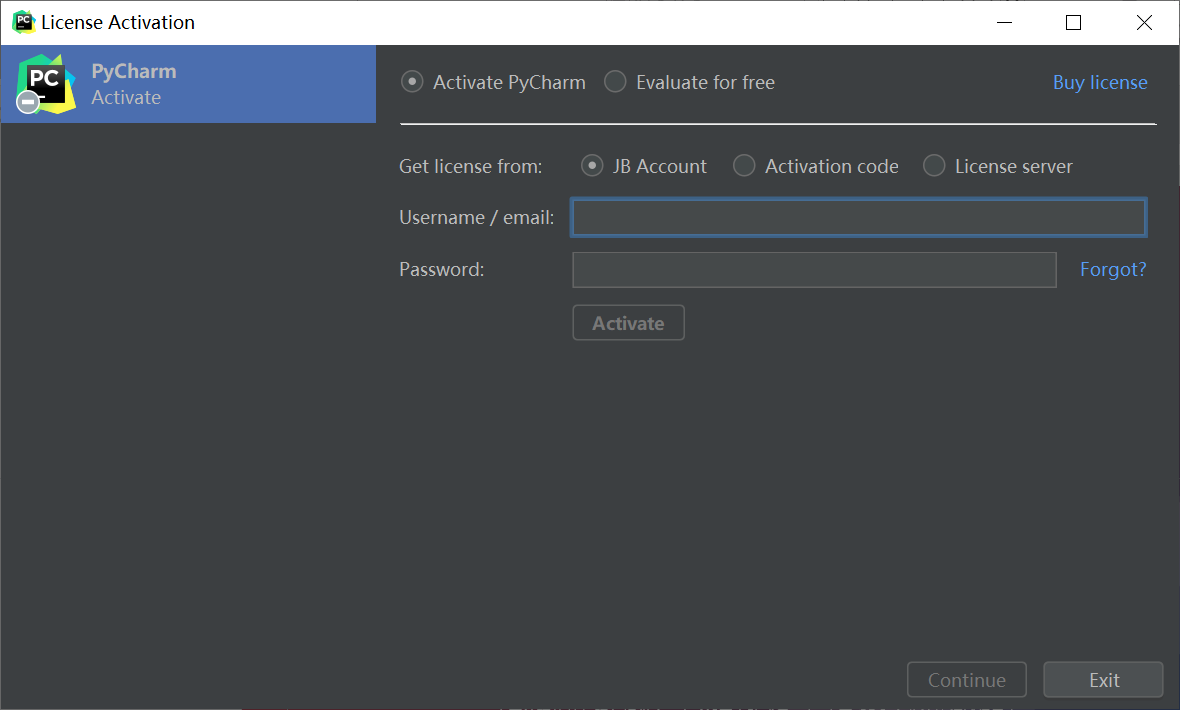The width and height of the screenshot is (1180, 710).
Task: Choose License server radio button
Action: click(934, 166)
